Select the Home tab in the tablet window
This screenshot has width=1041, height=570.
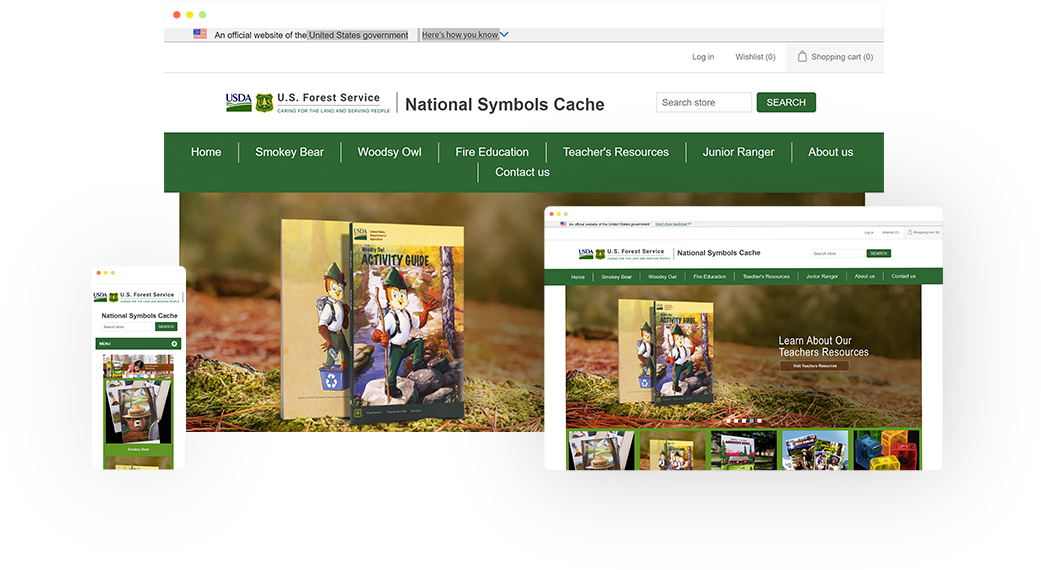[x=578, y=277]
